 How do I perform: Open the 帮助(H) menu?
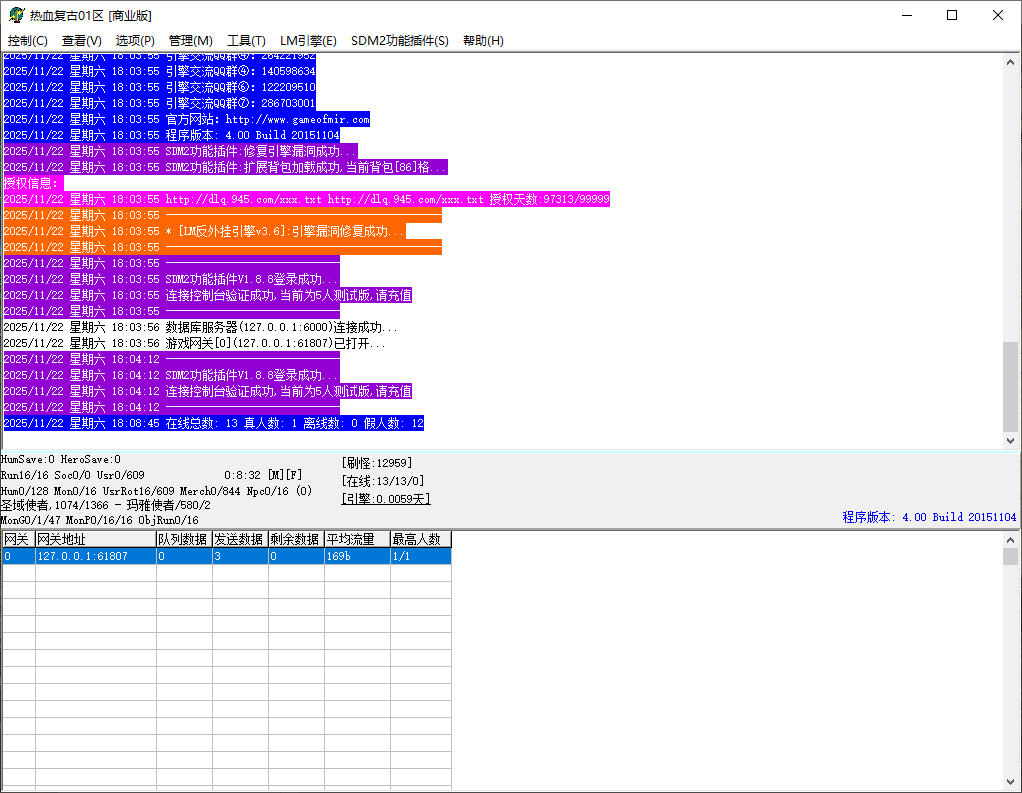click(x=483, y=41)
